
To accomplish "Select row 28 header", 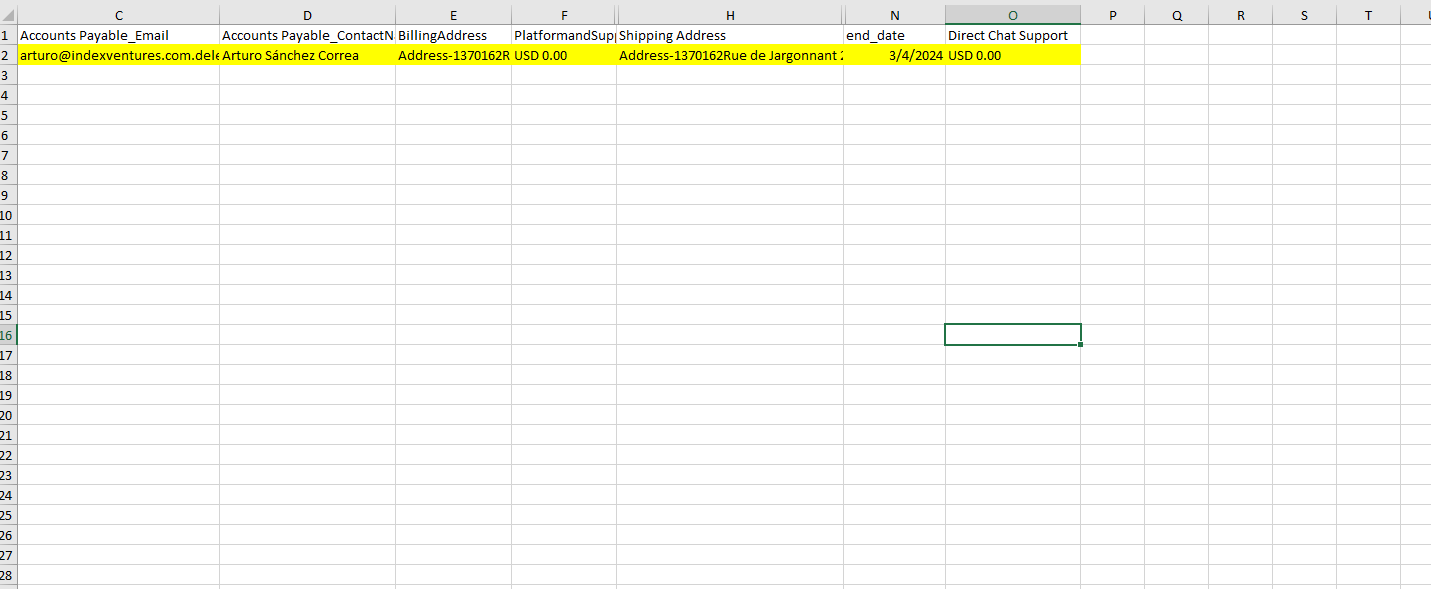I will pyautogui.click(x=8, y=575).
